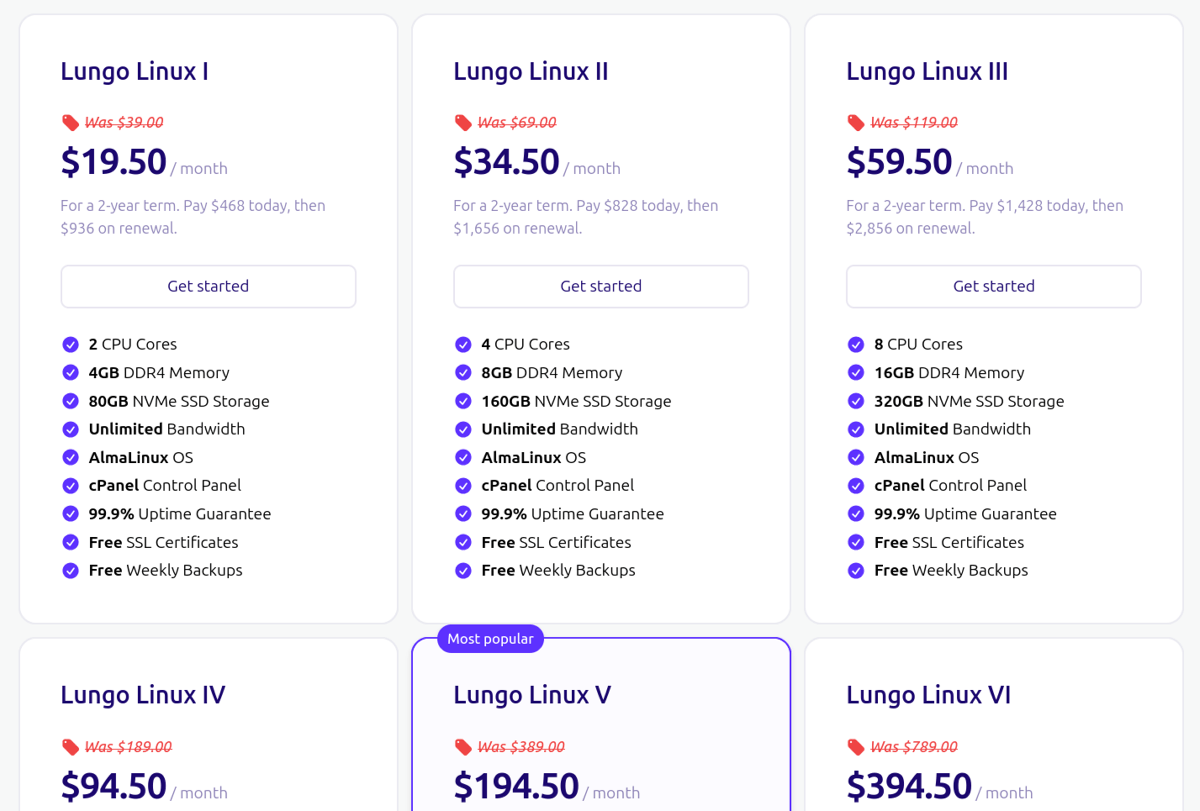Click the checkmark icon beside 160GB NVMe SSD Storage
1200x811 pixels.
tap(463, 401)
